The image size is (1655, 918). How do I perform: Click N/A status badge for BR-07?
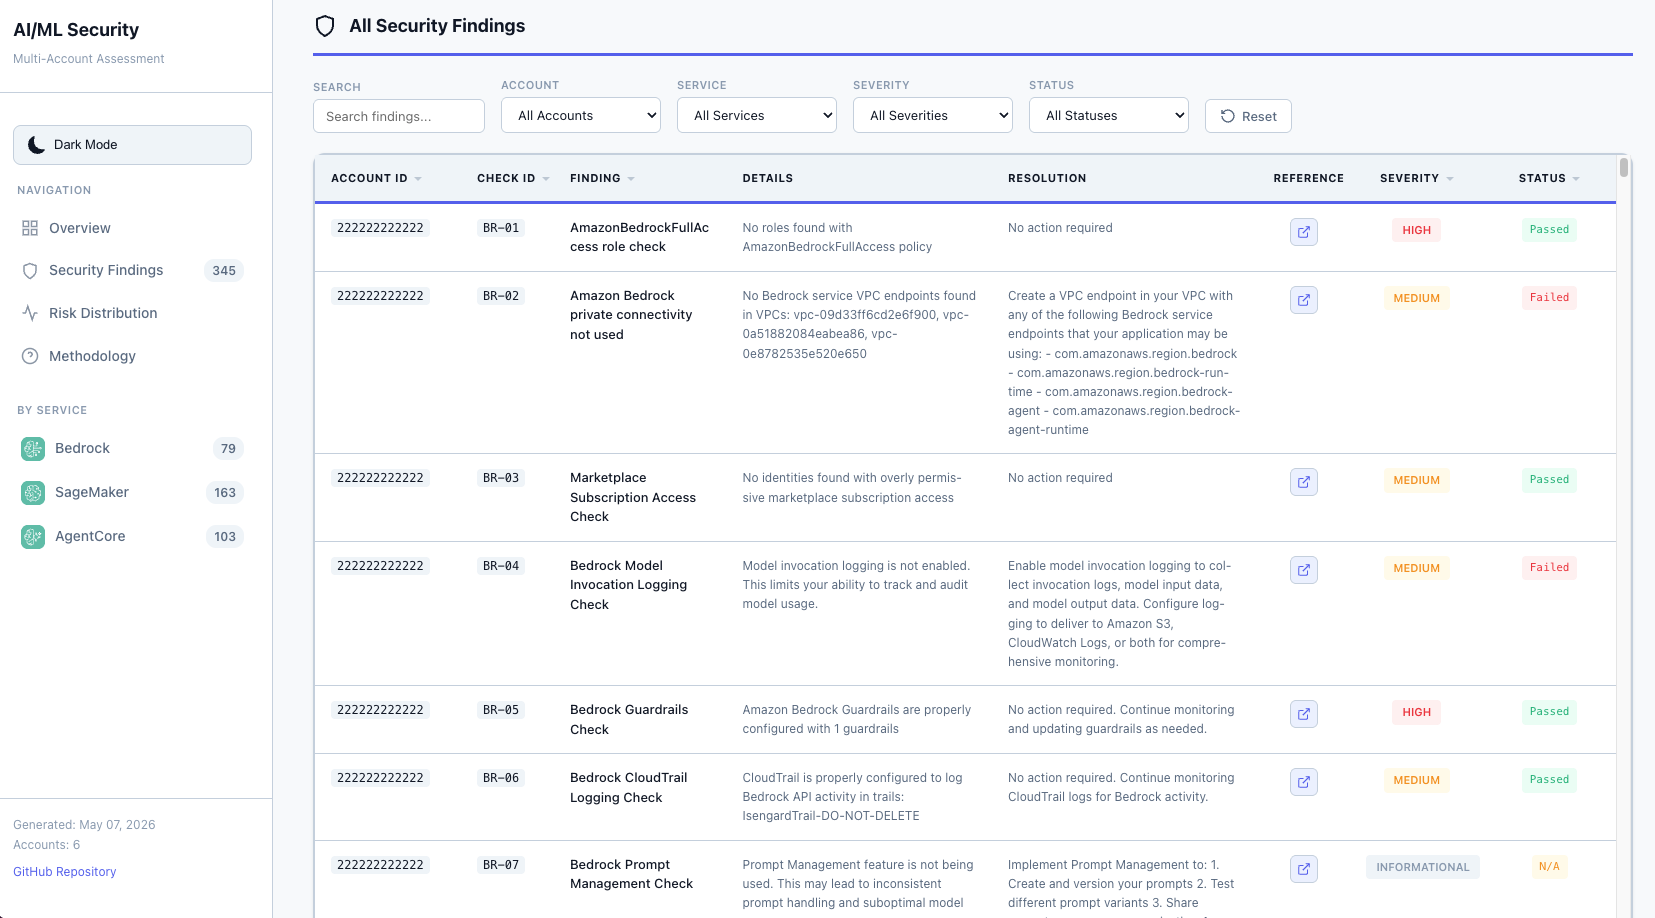pos(1549,867)
